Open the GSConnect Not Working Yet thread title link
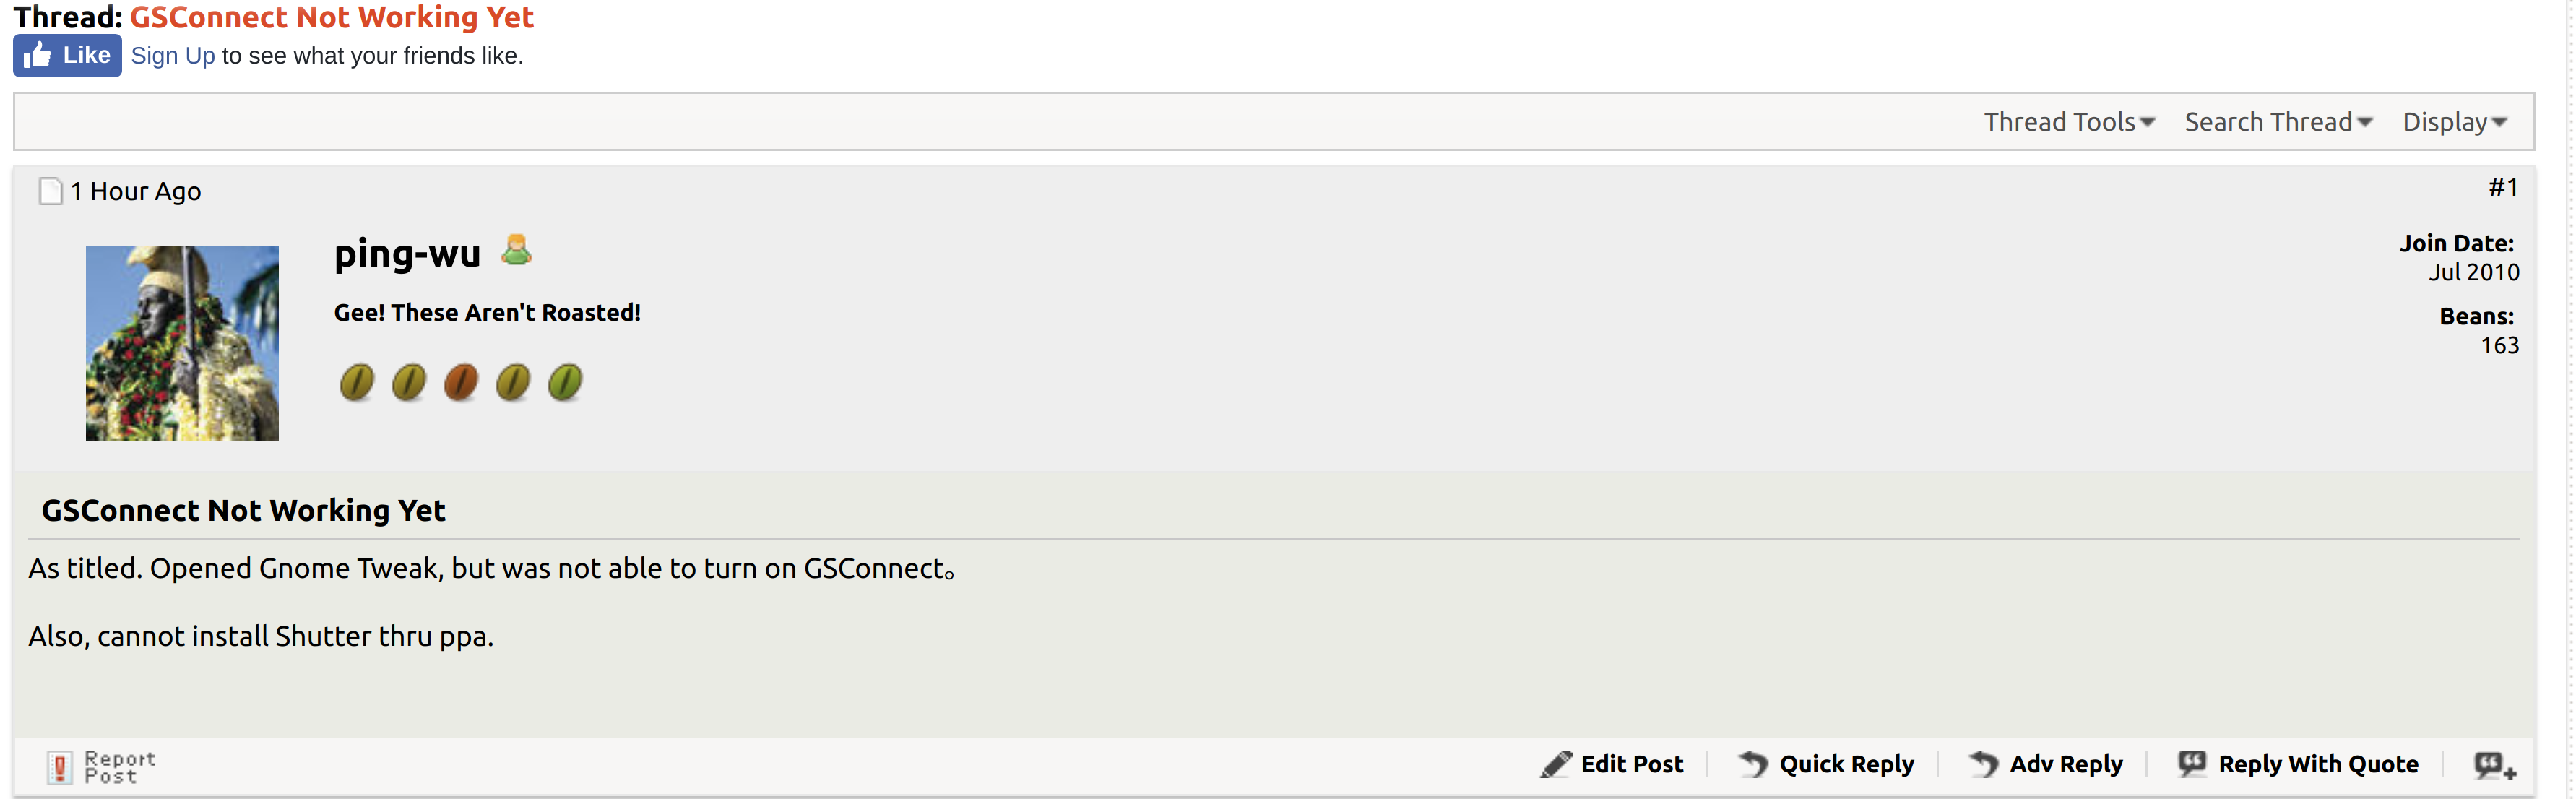The width and height of the screenshot is (2576, 799). click(332, 17)
